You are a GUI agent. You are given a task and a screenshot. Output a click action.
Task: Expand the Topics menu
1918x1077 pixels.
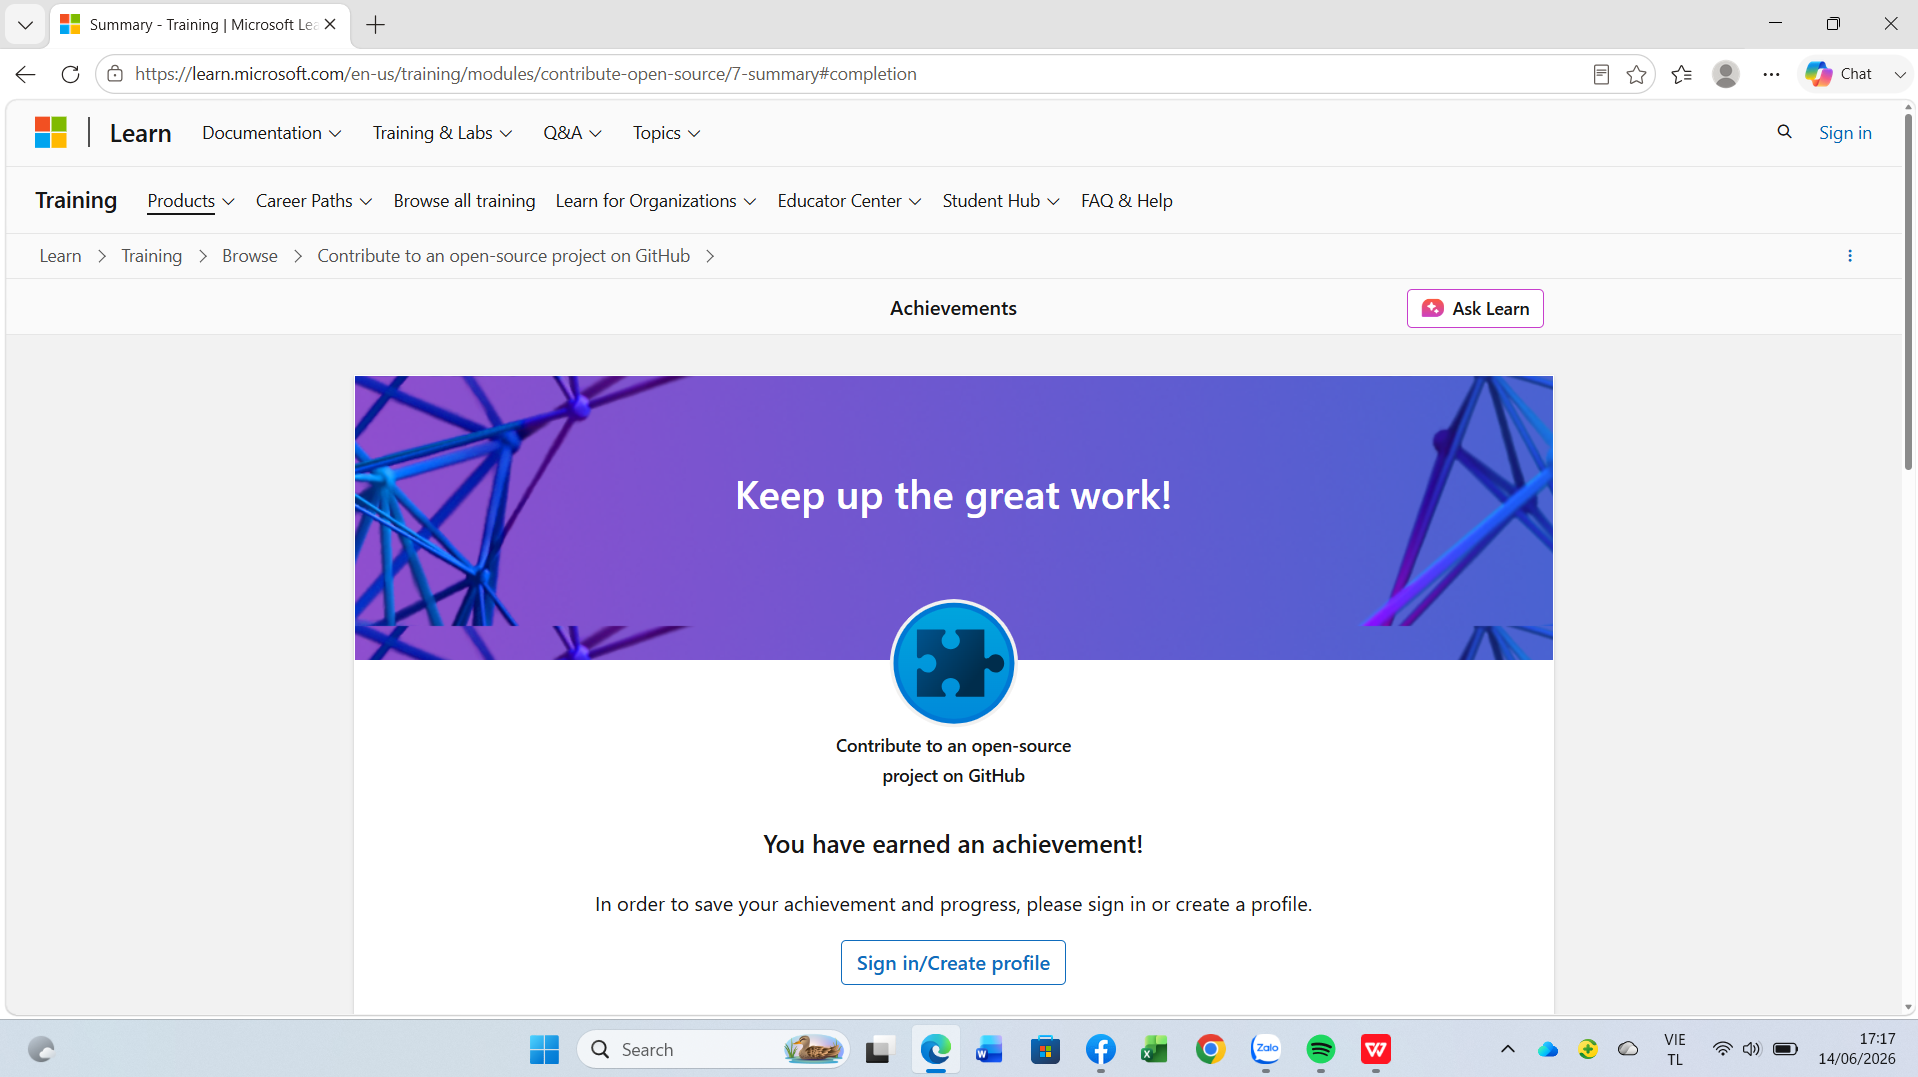pyautogui.click(x=666, y=133)
